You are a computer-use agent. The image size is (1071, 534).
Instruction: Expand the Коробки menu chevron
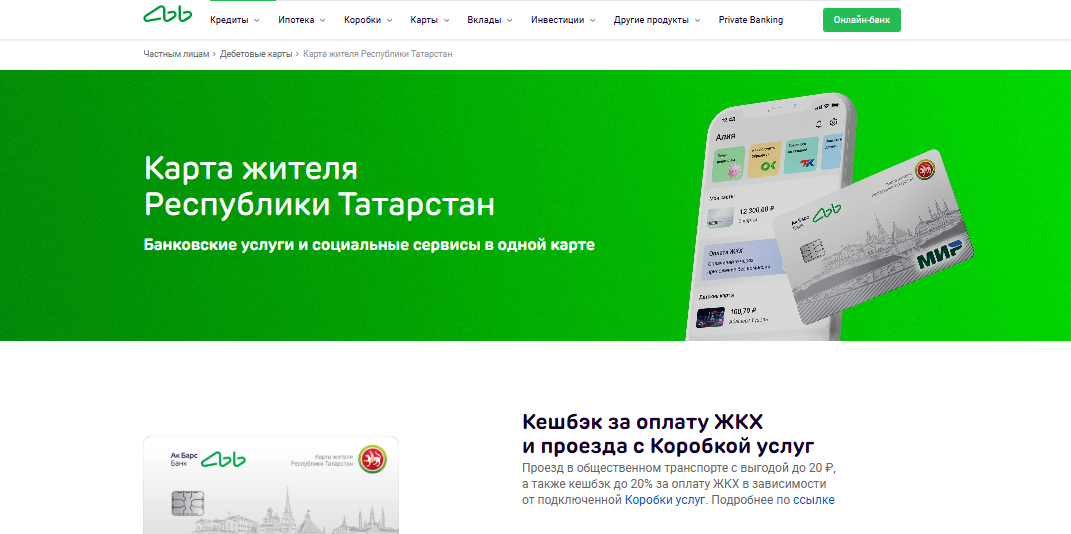point(389,20)
